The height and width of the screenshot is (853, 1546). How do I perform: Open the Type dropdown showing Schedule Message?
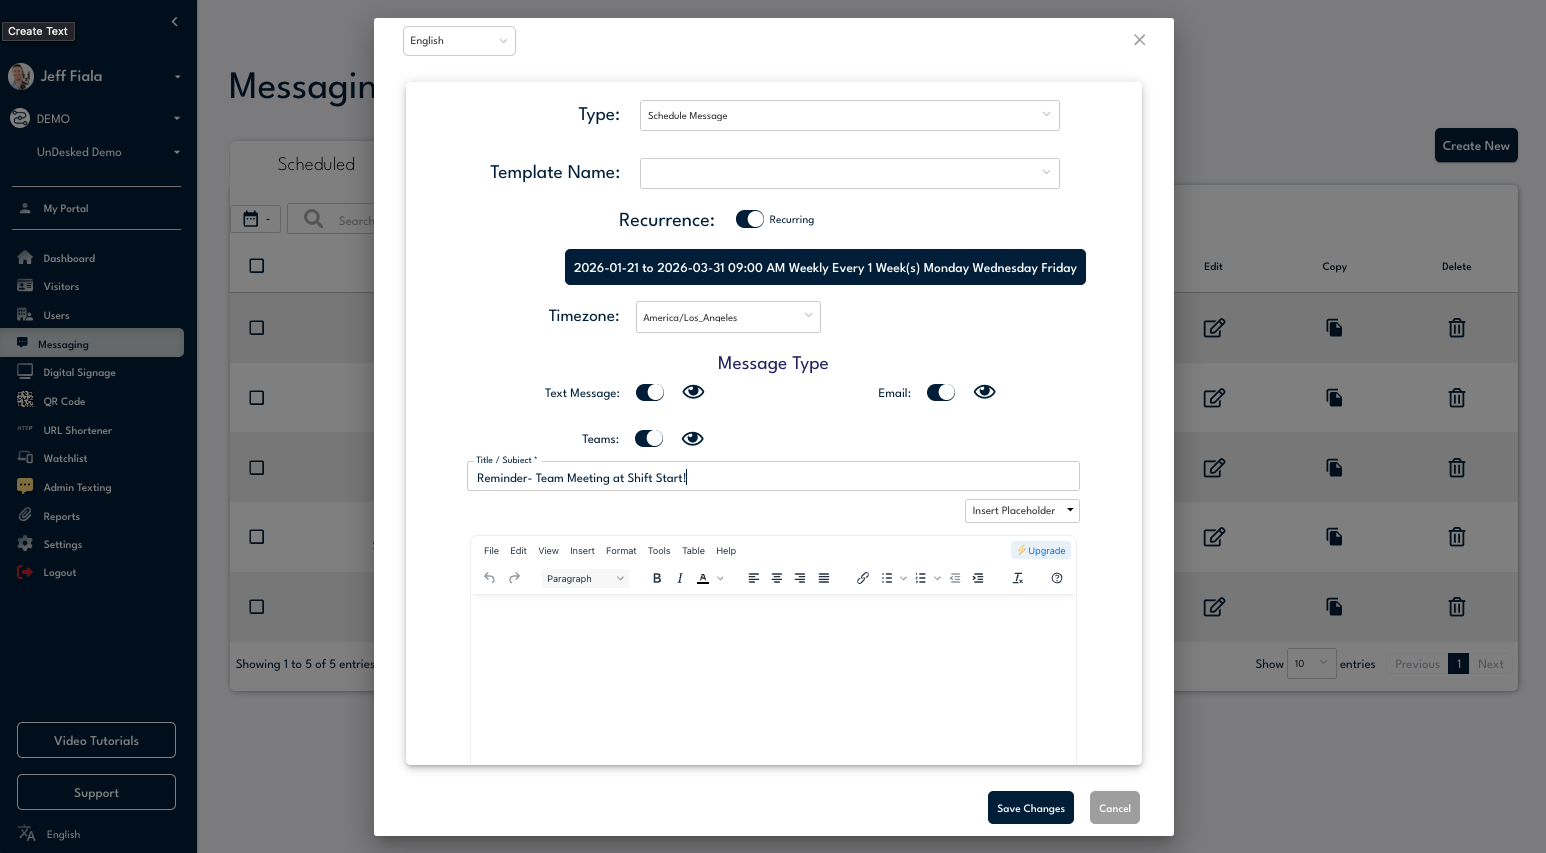849,115
